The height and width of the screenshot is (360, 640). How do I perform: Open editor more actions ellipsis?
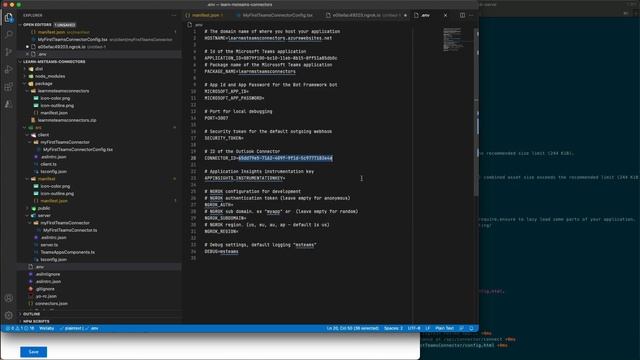pyautogui.click(x=471, y=15)
